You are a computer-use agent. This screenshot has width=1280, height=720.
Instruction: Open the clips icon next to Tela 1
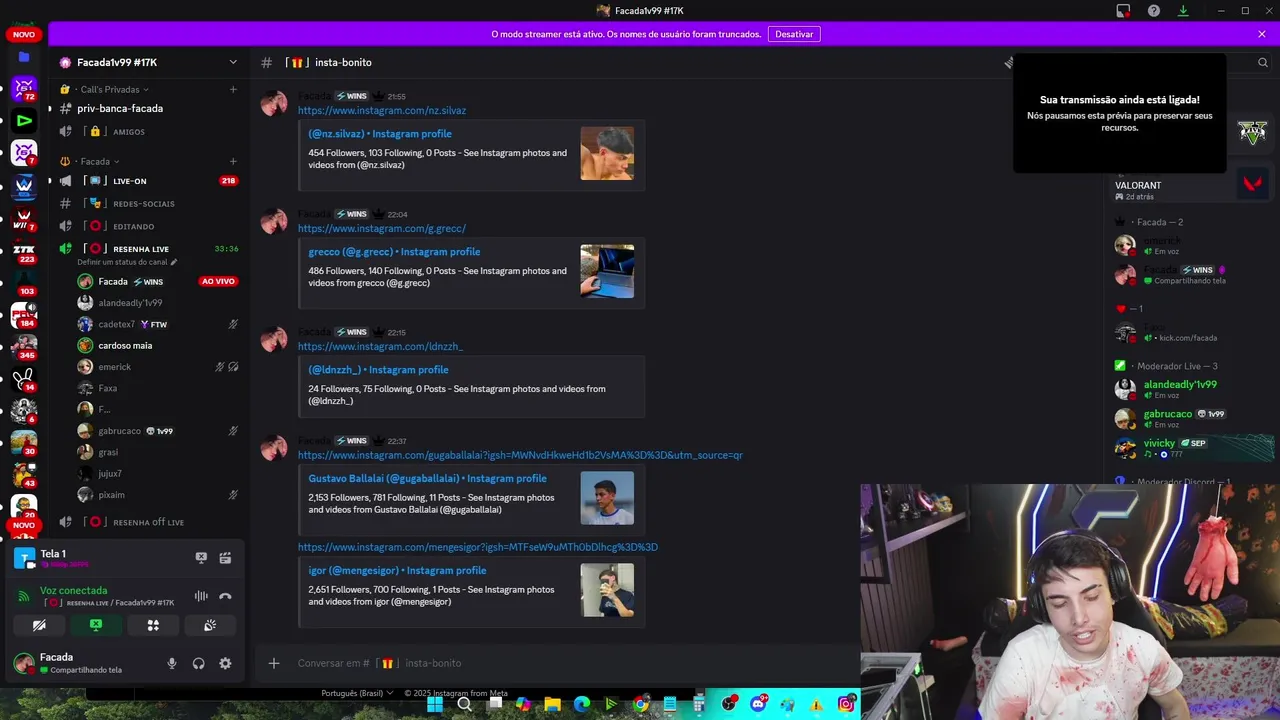(225, 558)
